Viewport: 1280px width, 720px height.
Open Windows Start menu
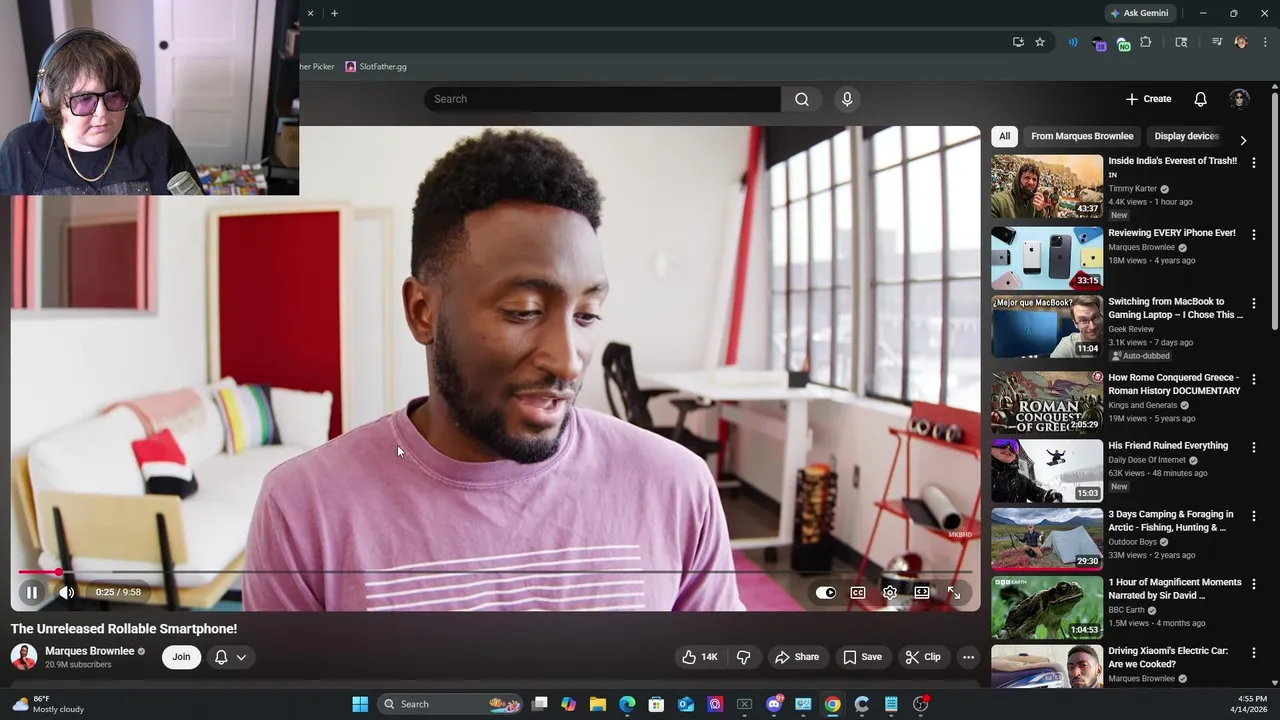(360, 704)
